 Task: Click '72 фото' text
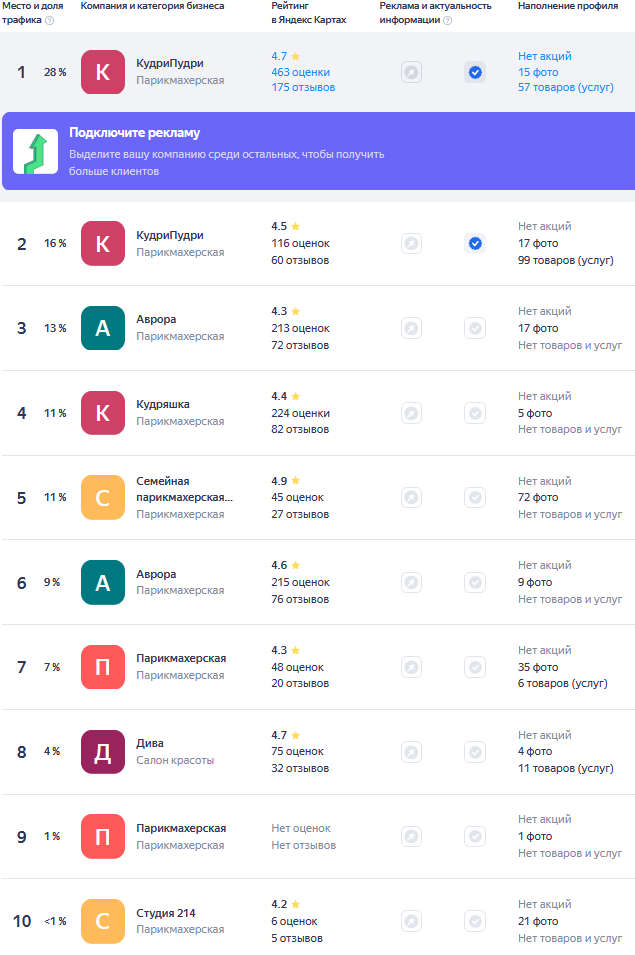tap(538, 497)
